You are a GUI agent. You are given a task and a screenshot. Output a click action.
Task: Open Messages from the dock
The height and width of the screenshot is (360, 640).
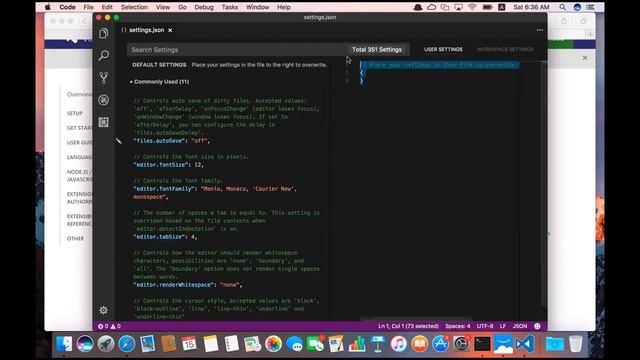tap(294, 344)
